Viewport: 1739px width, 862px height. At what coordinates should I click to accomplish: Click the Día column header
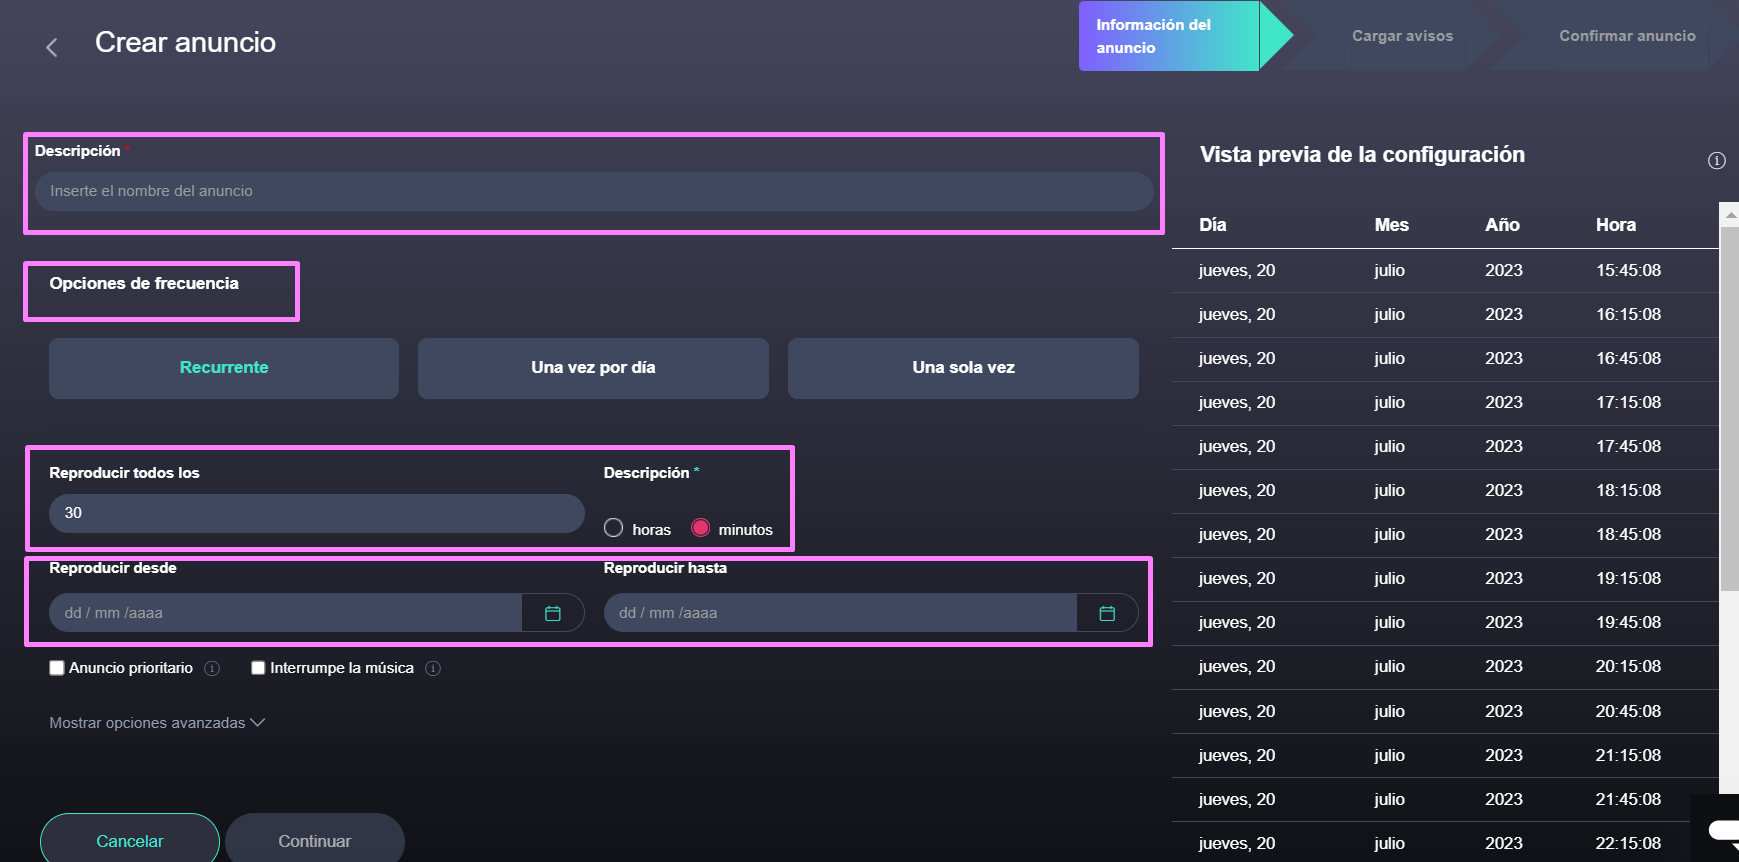coord(1213,225)
